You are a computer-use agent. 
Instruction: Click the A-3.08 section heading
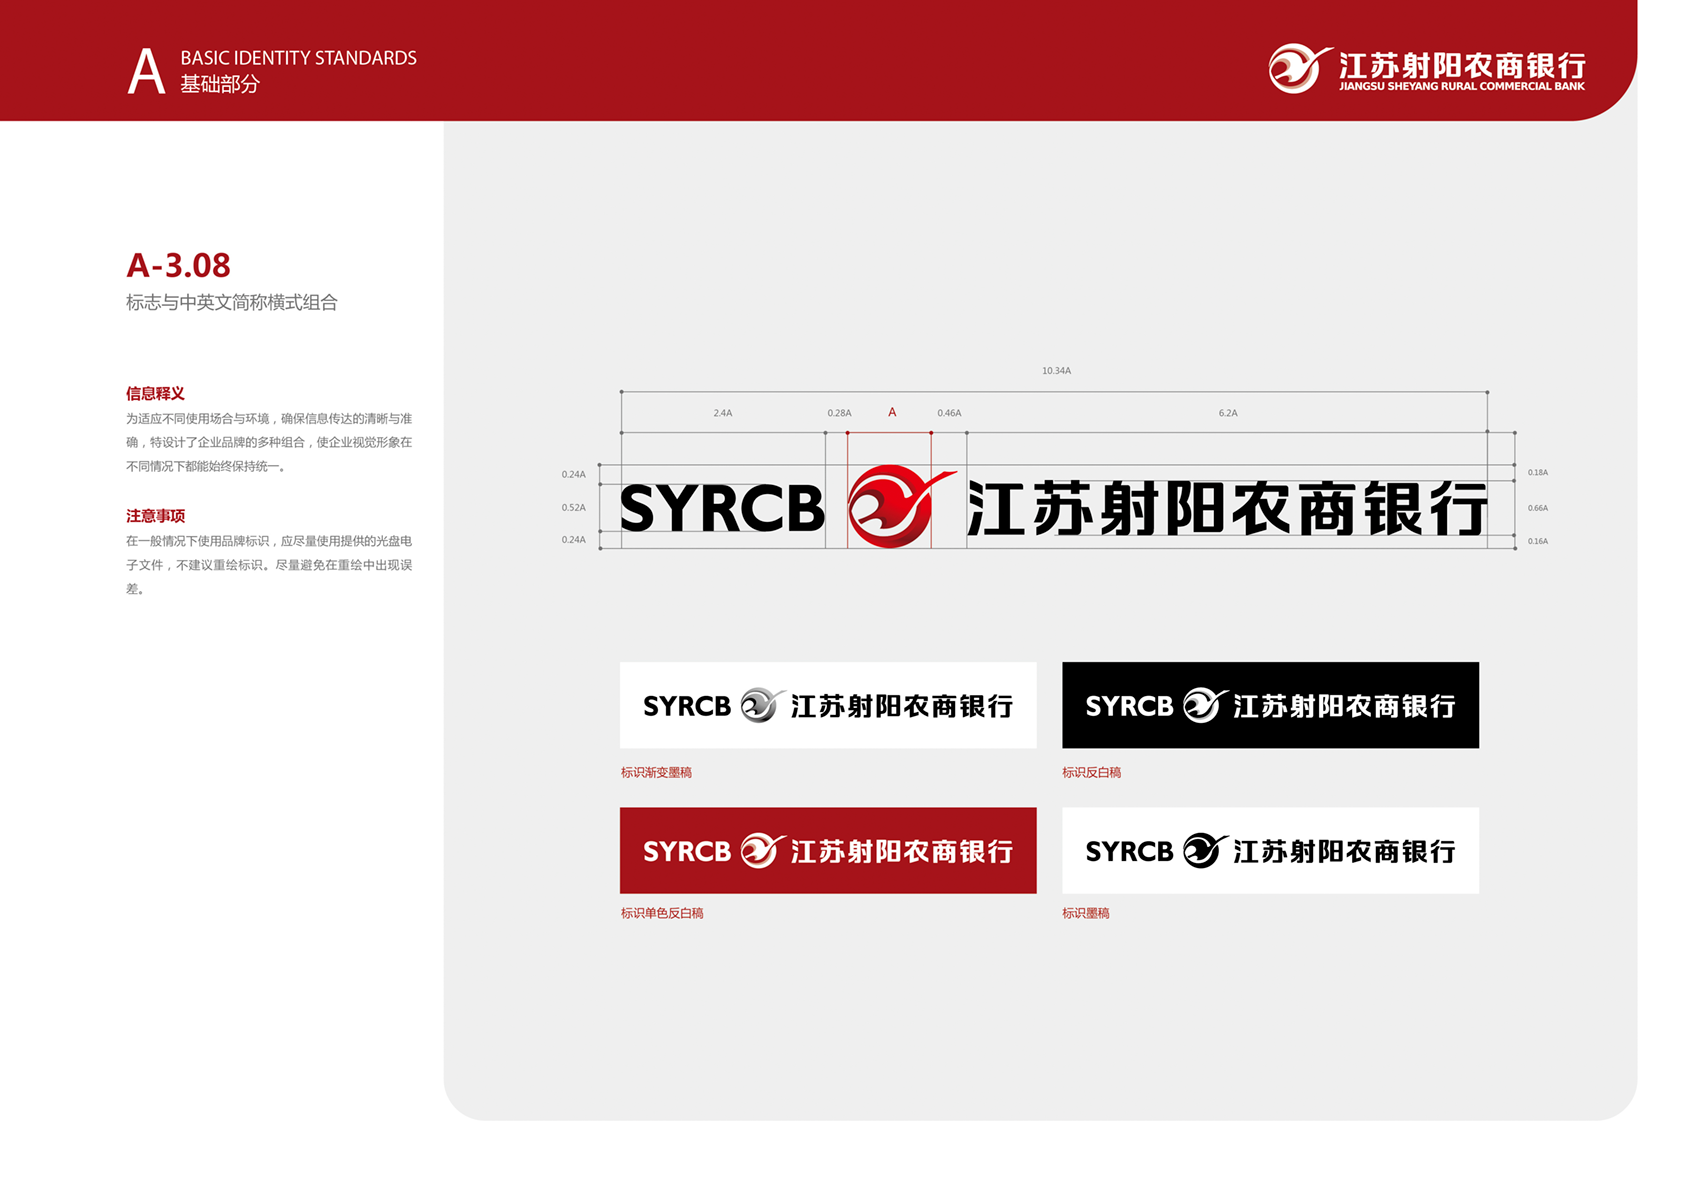point(178,265)
